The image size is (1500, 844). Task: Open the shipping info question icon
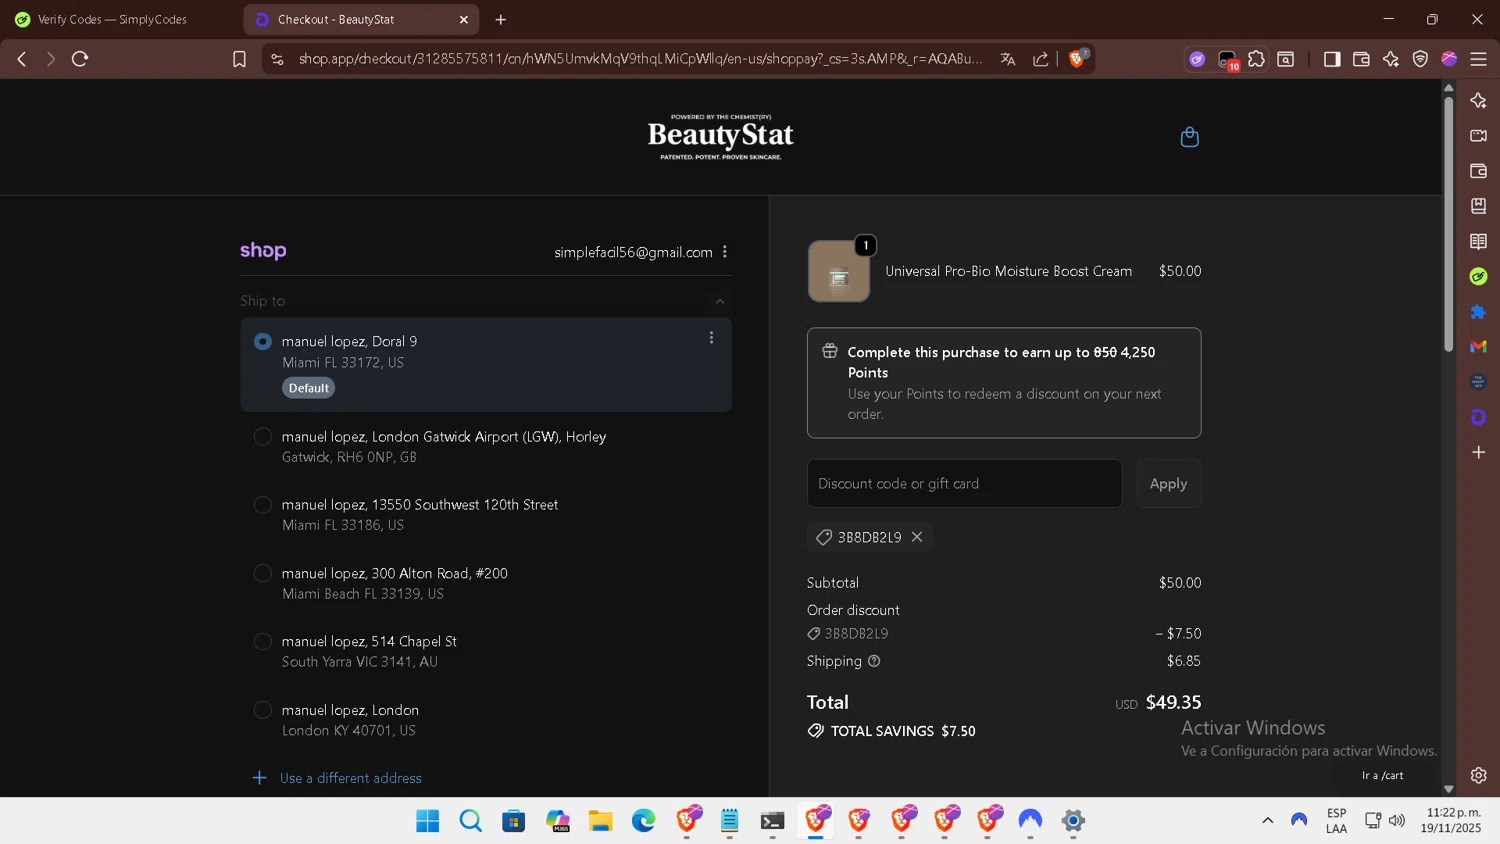[874, 661]
